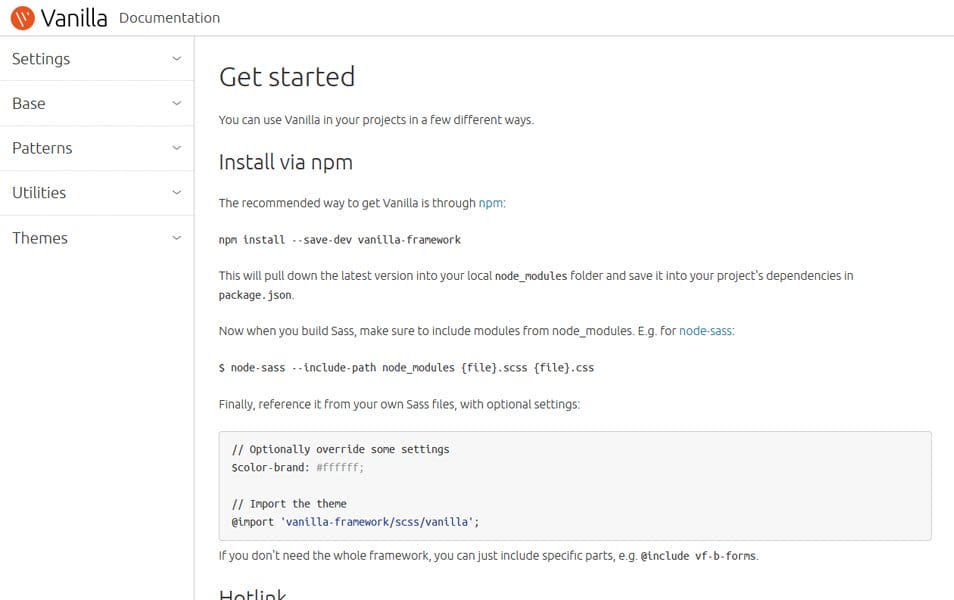Follow the npm link

click(x=490, y=203)
